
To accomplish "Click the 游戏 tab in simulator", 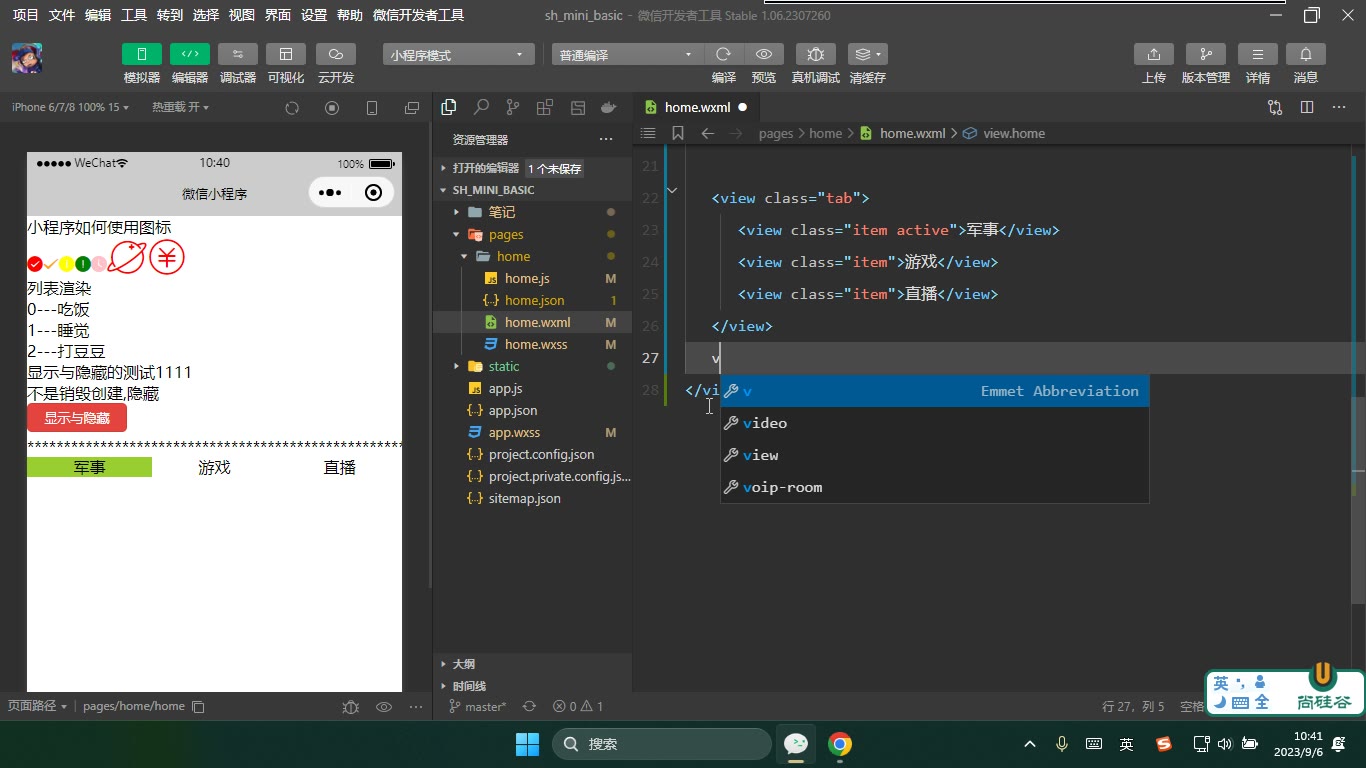I will coord(214,467).
